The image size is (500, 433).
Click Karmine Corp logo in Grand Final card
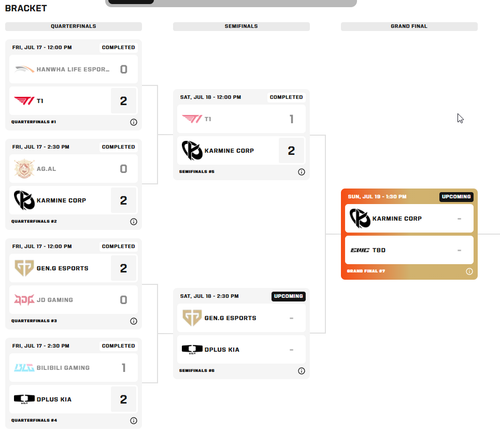pos(360,218)
